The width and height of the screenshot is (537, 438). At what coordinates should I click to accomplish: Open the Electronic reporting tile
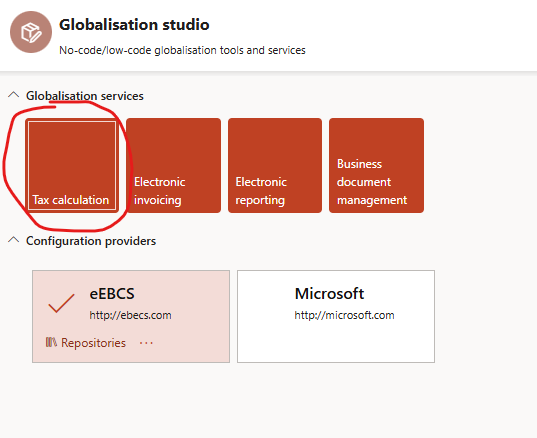275,165
